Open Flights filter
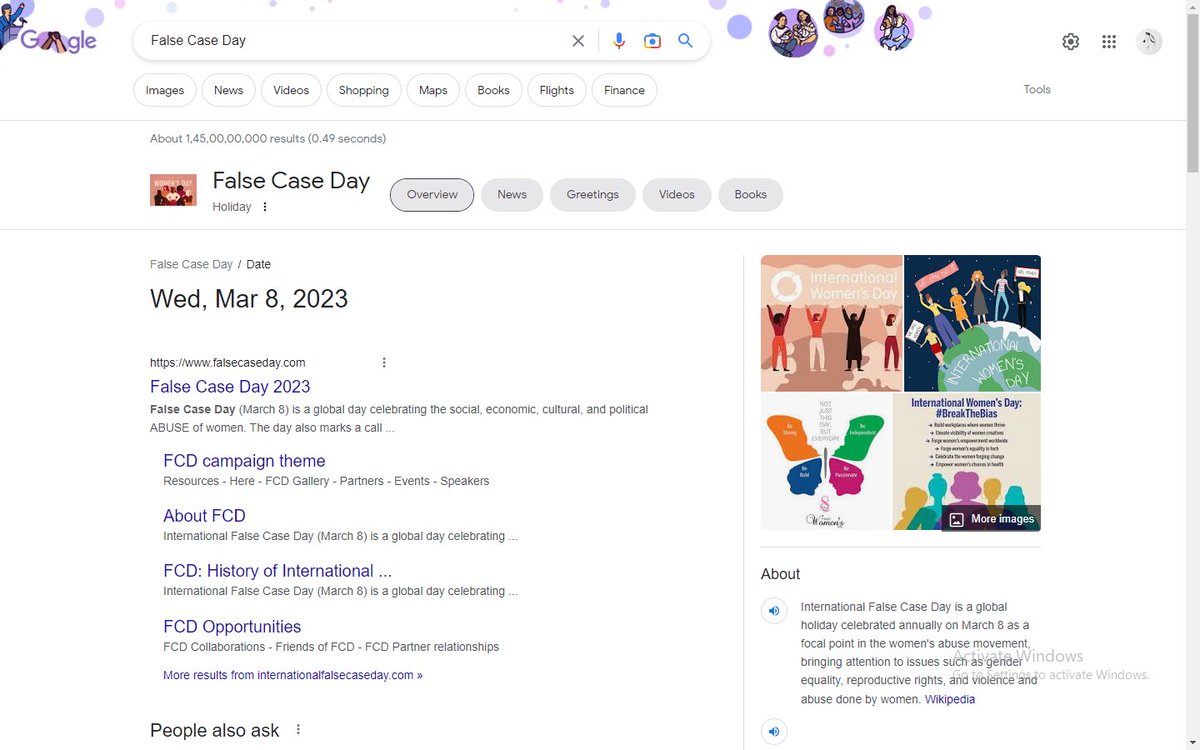 coord(557,90)
